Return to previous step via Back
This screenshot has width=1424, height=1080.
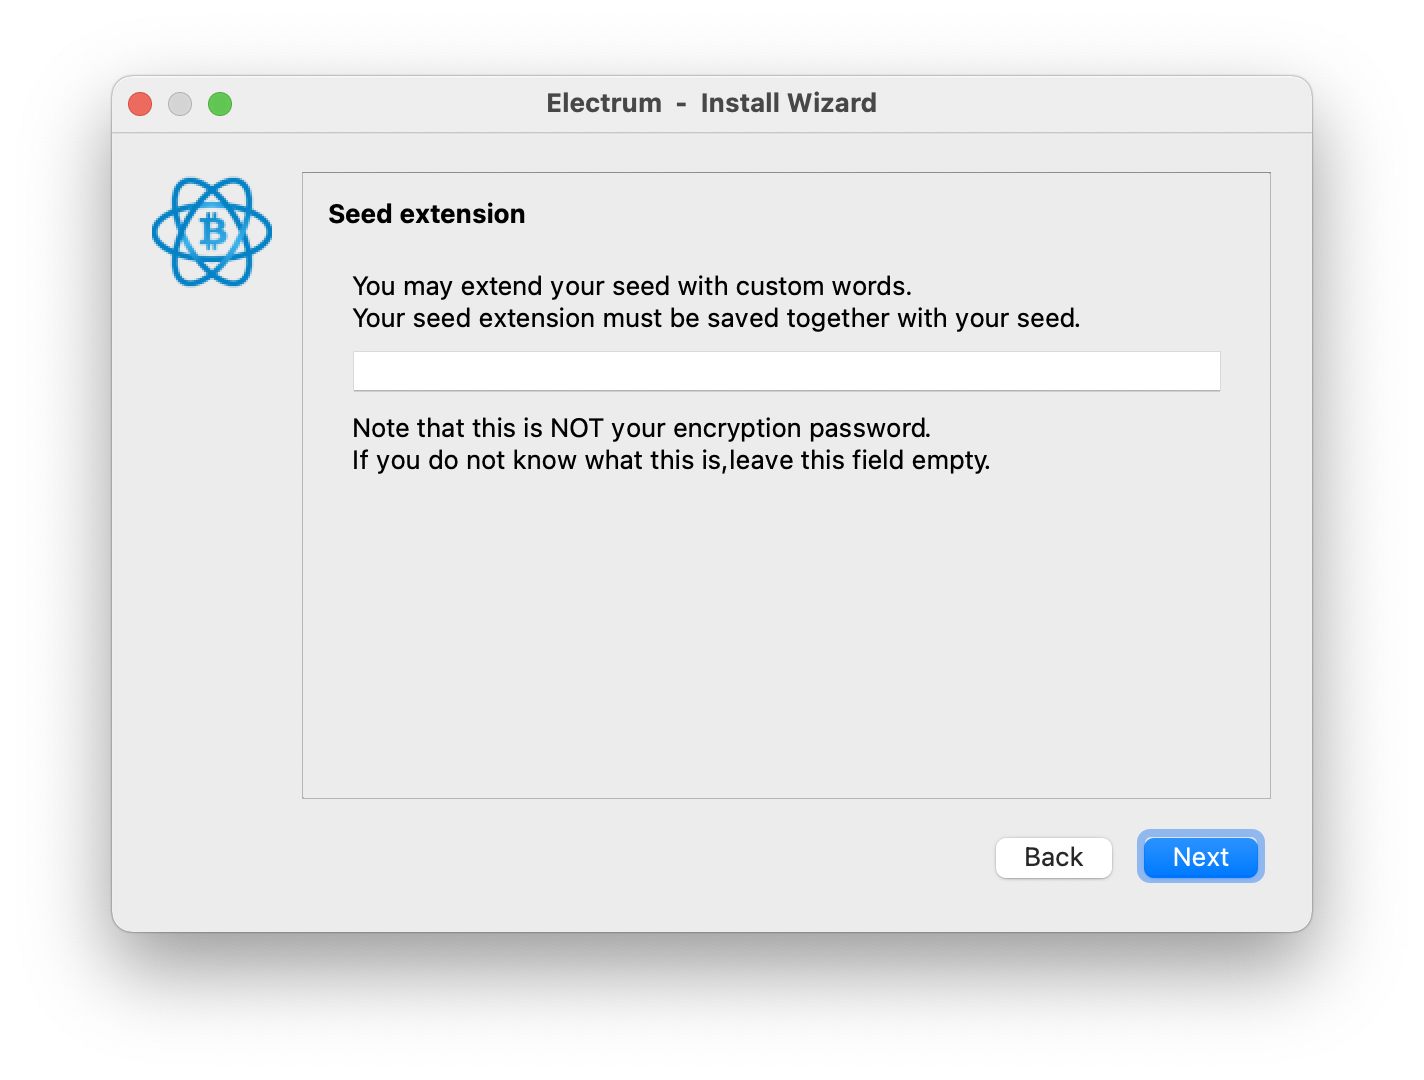click(x=1053, y=857)
